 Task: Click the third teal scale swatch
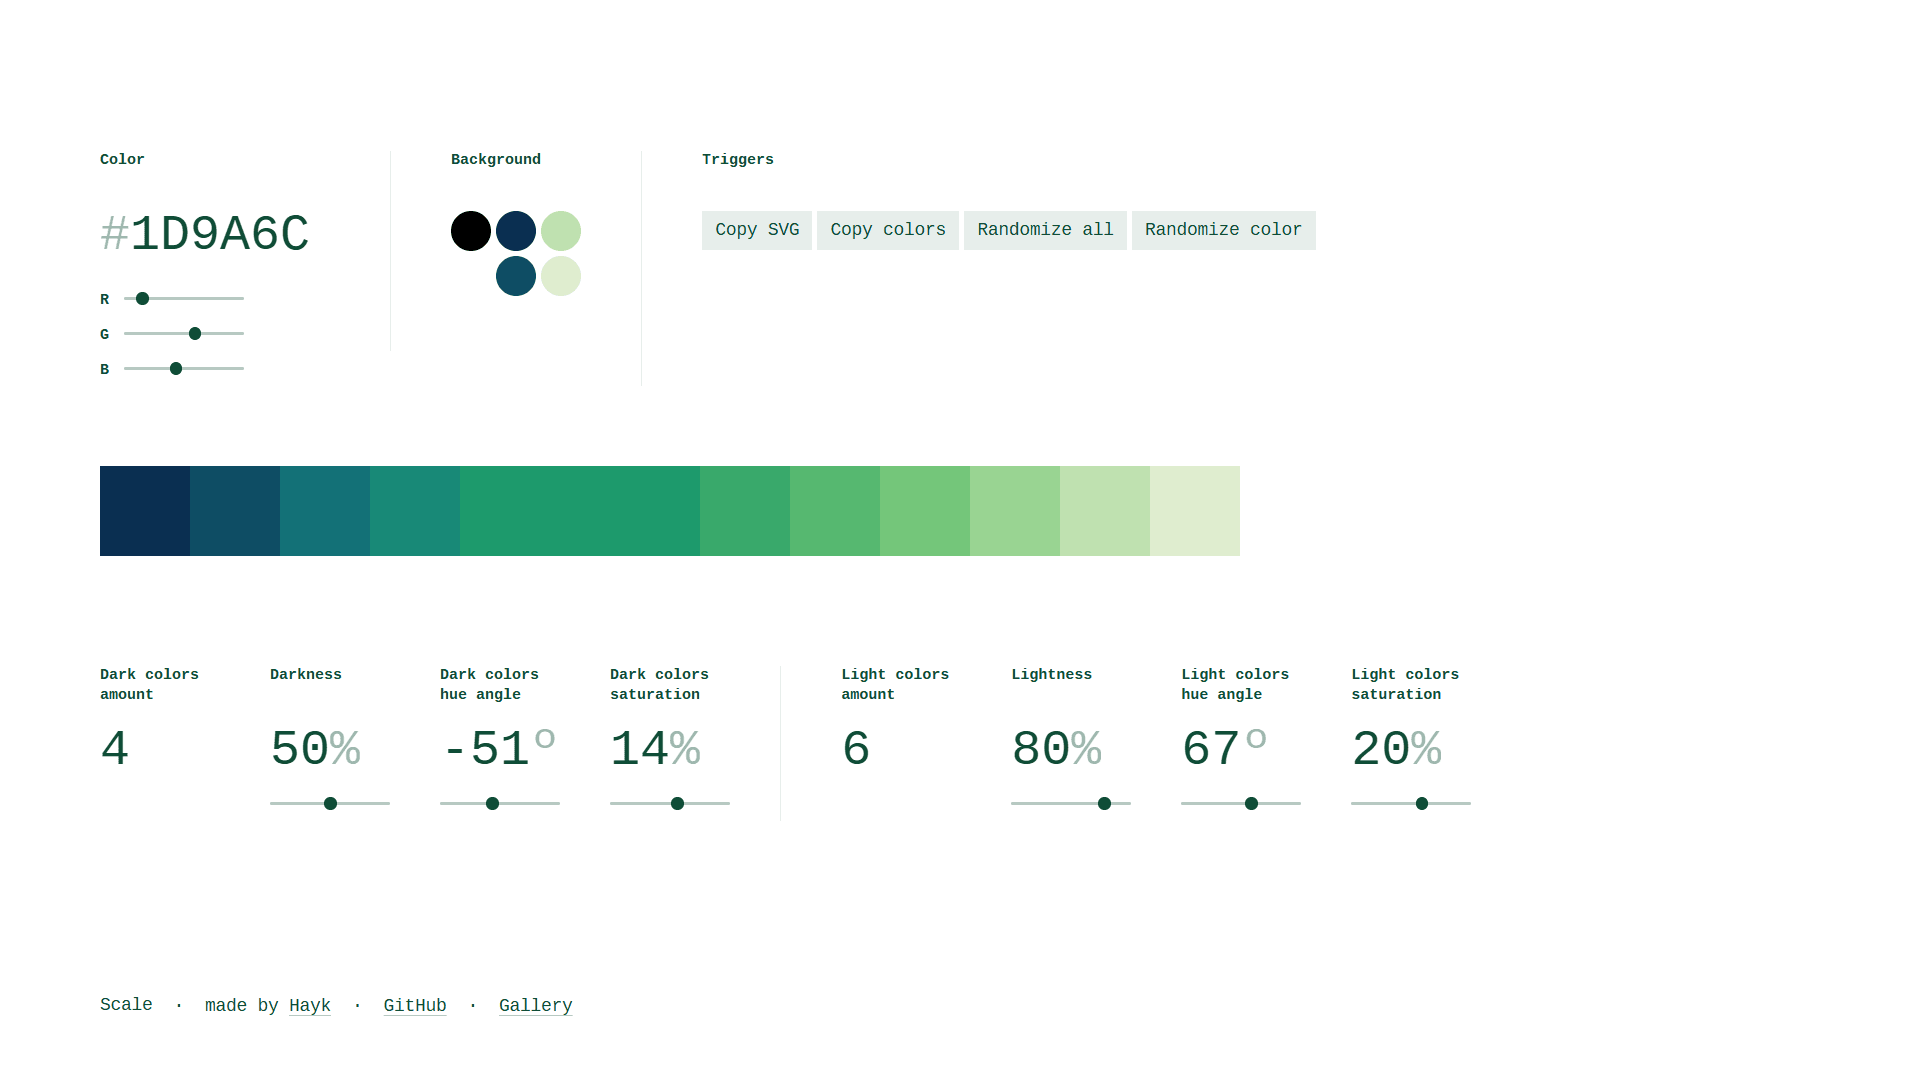(325, 511)
